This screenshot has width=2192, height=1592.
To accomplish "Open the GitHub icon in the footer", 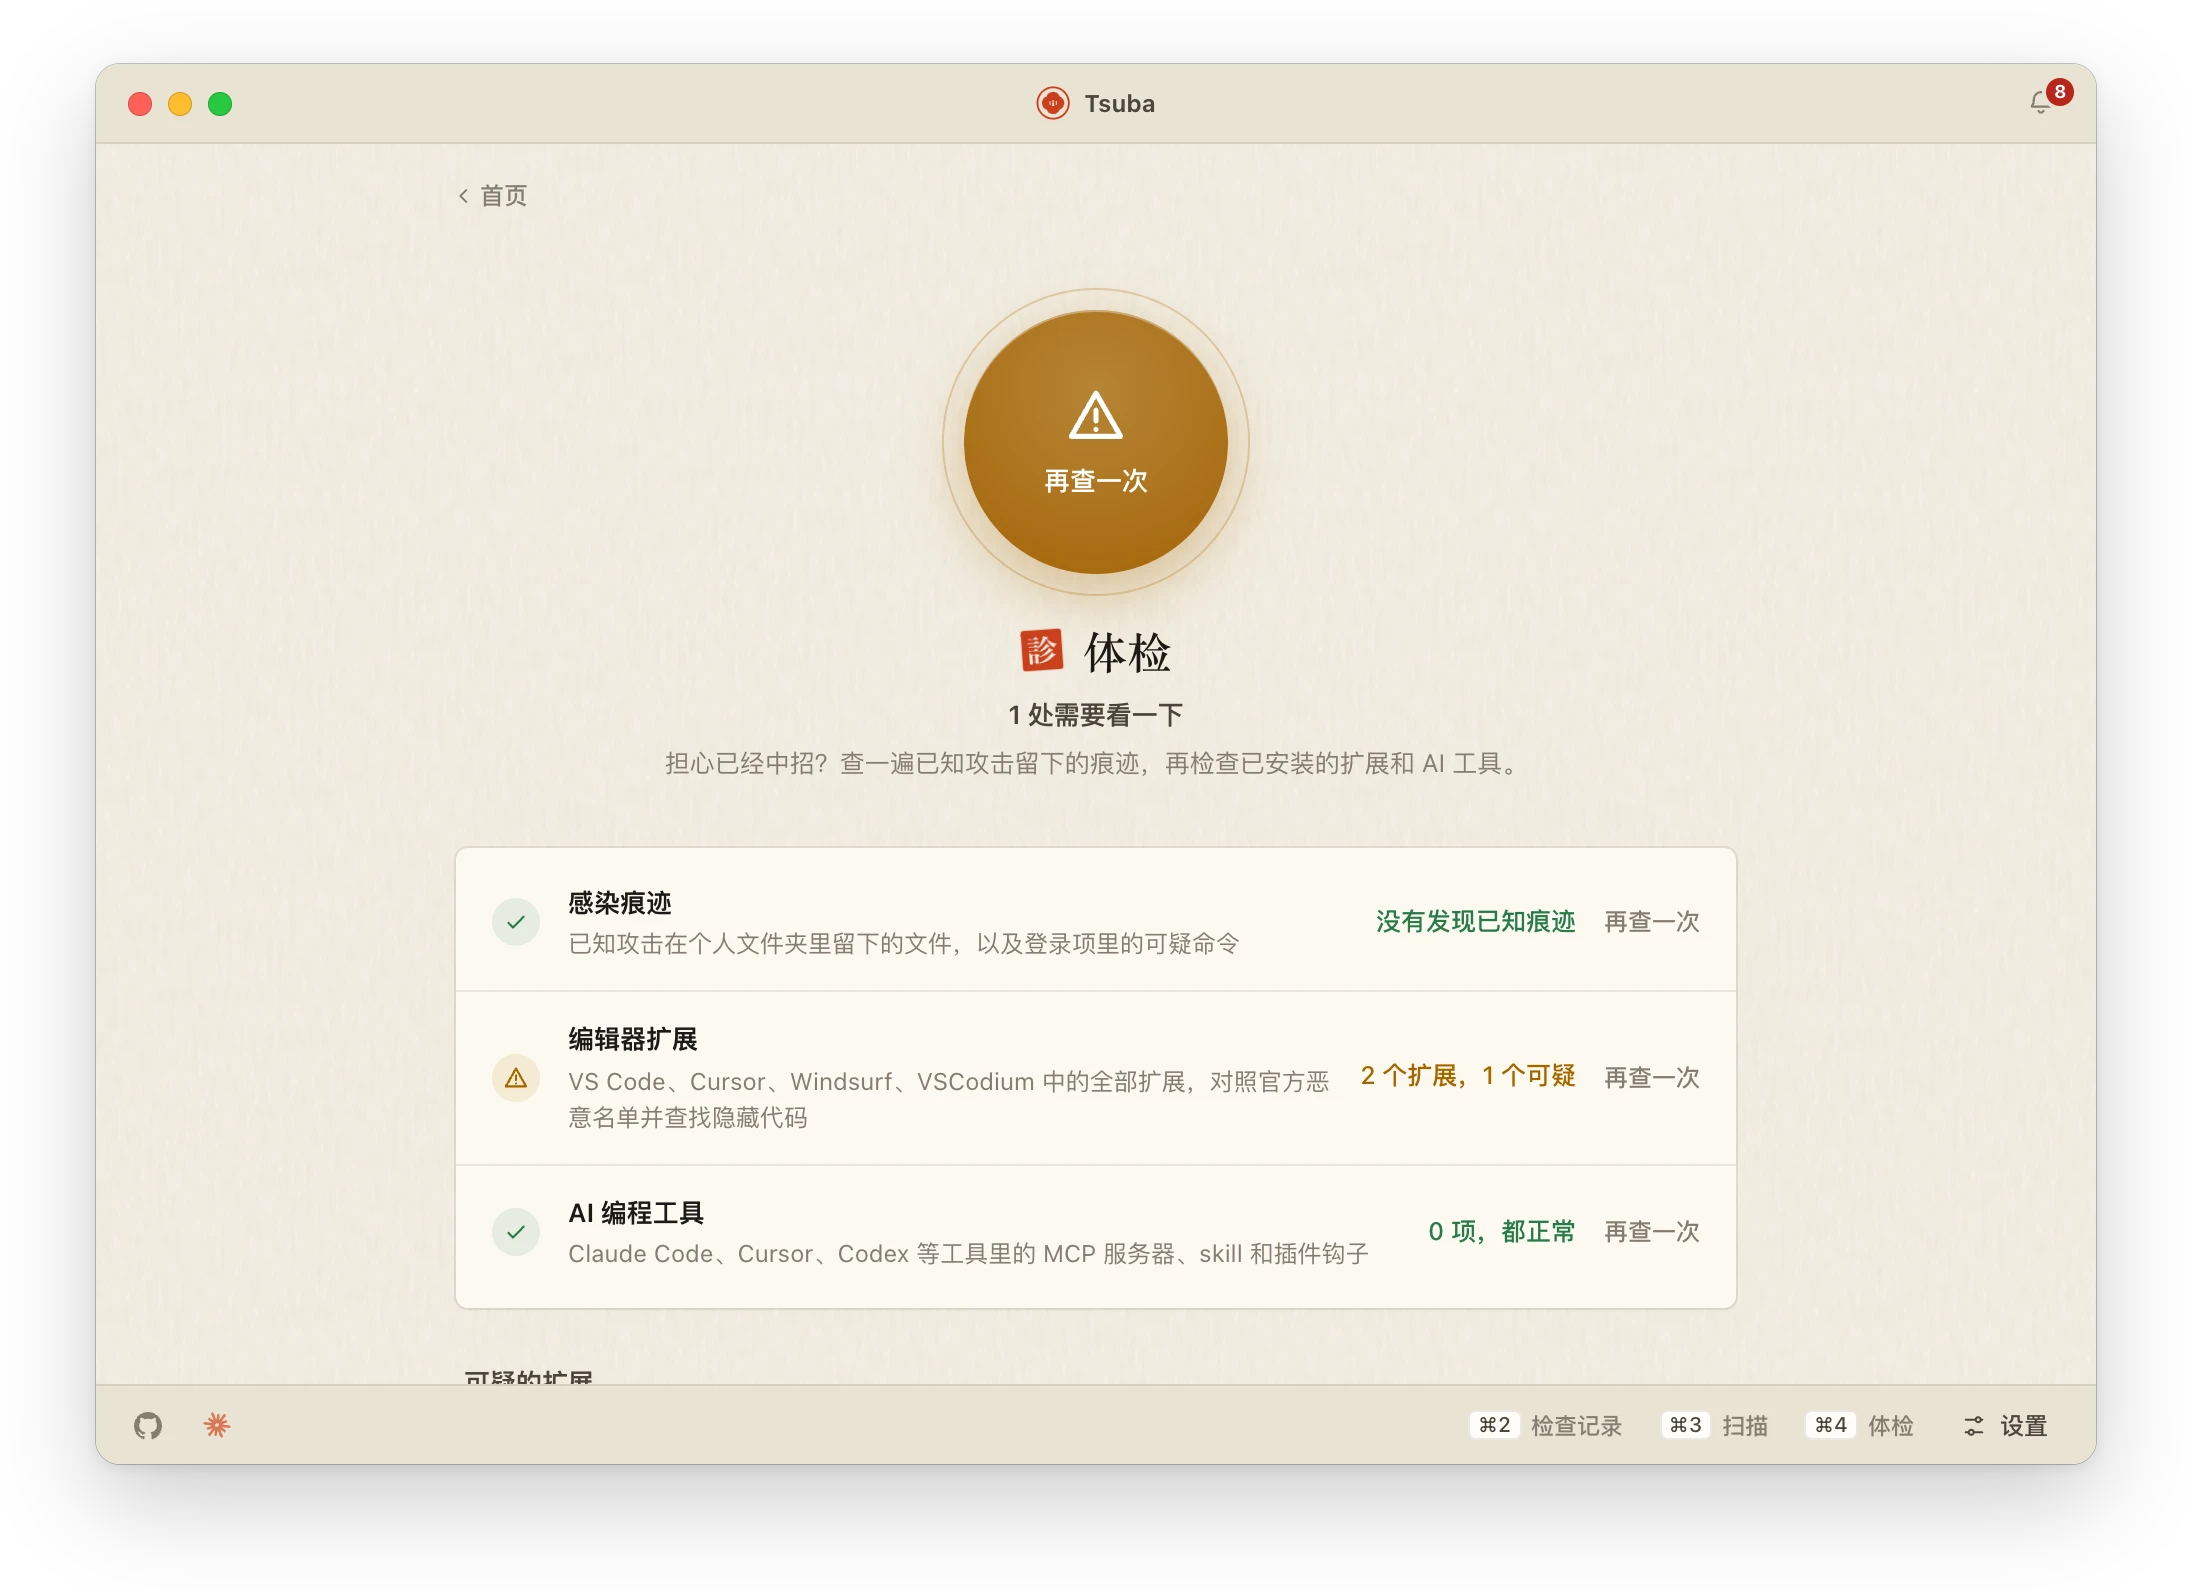I will 148,1425.
